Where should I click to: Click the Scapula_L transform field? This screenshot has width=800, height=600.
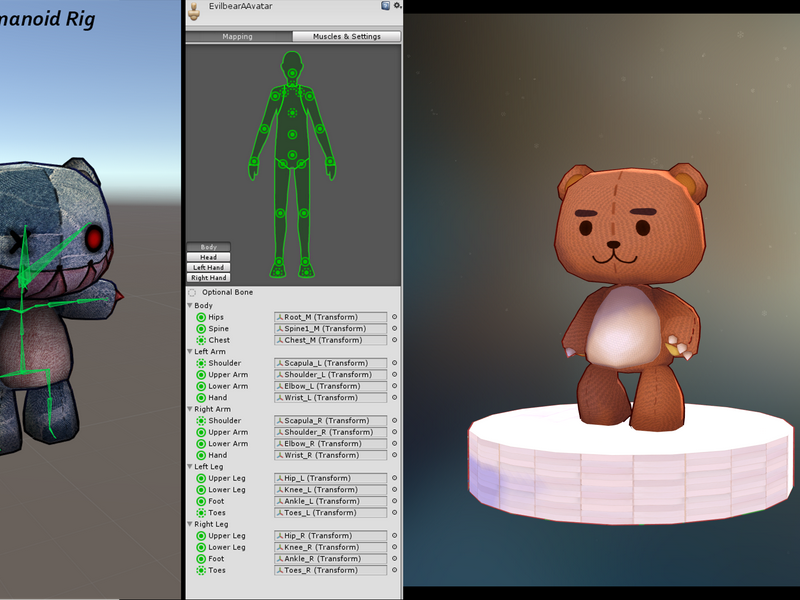point(331,363)
